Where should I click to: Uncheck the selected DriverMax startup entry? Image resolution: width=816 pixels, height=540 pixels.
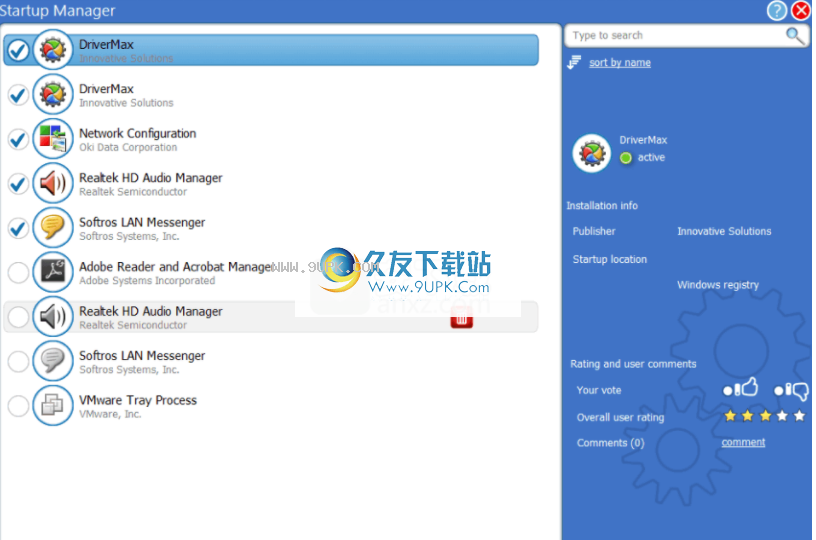[x=18, y=50]
